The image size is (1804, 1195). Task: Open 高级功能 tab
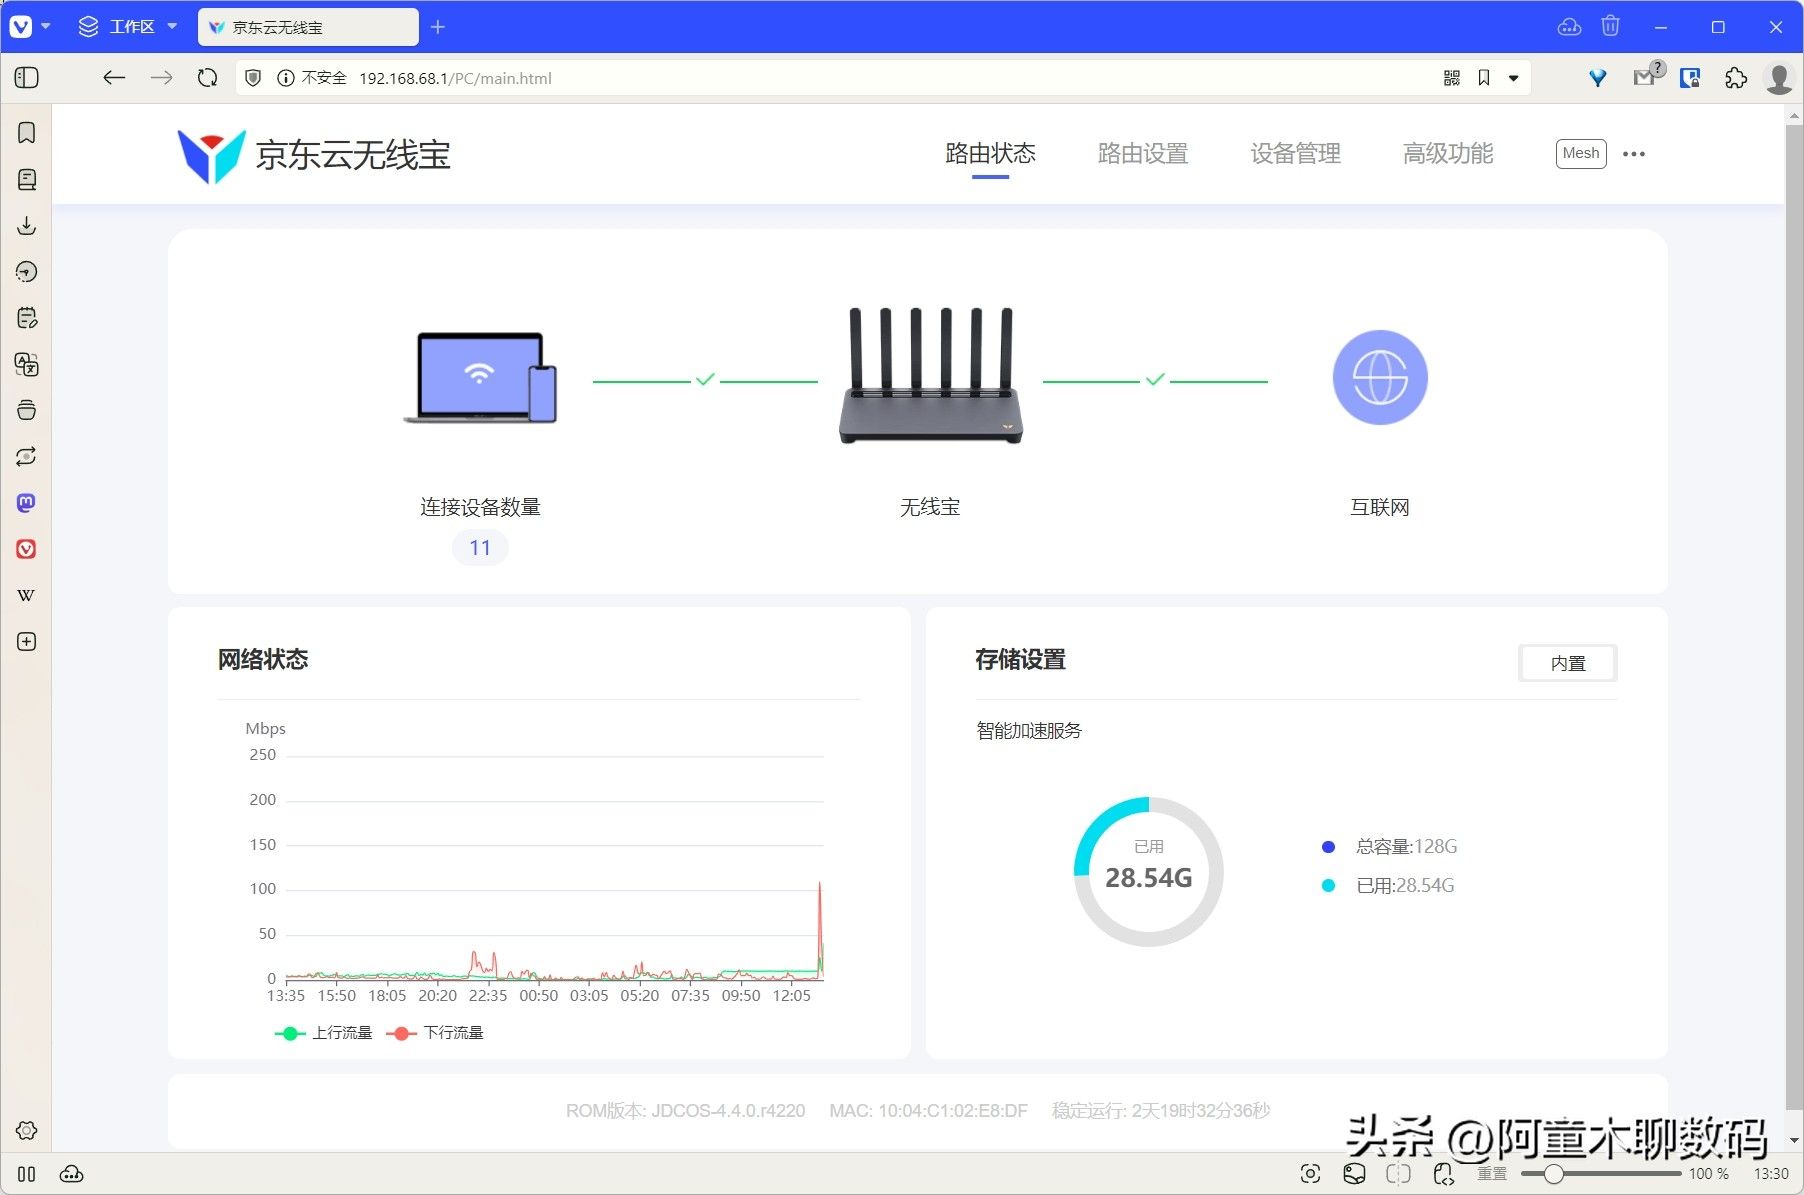coord(1448,154)
